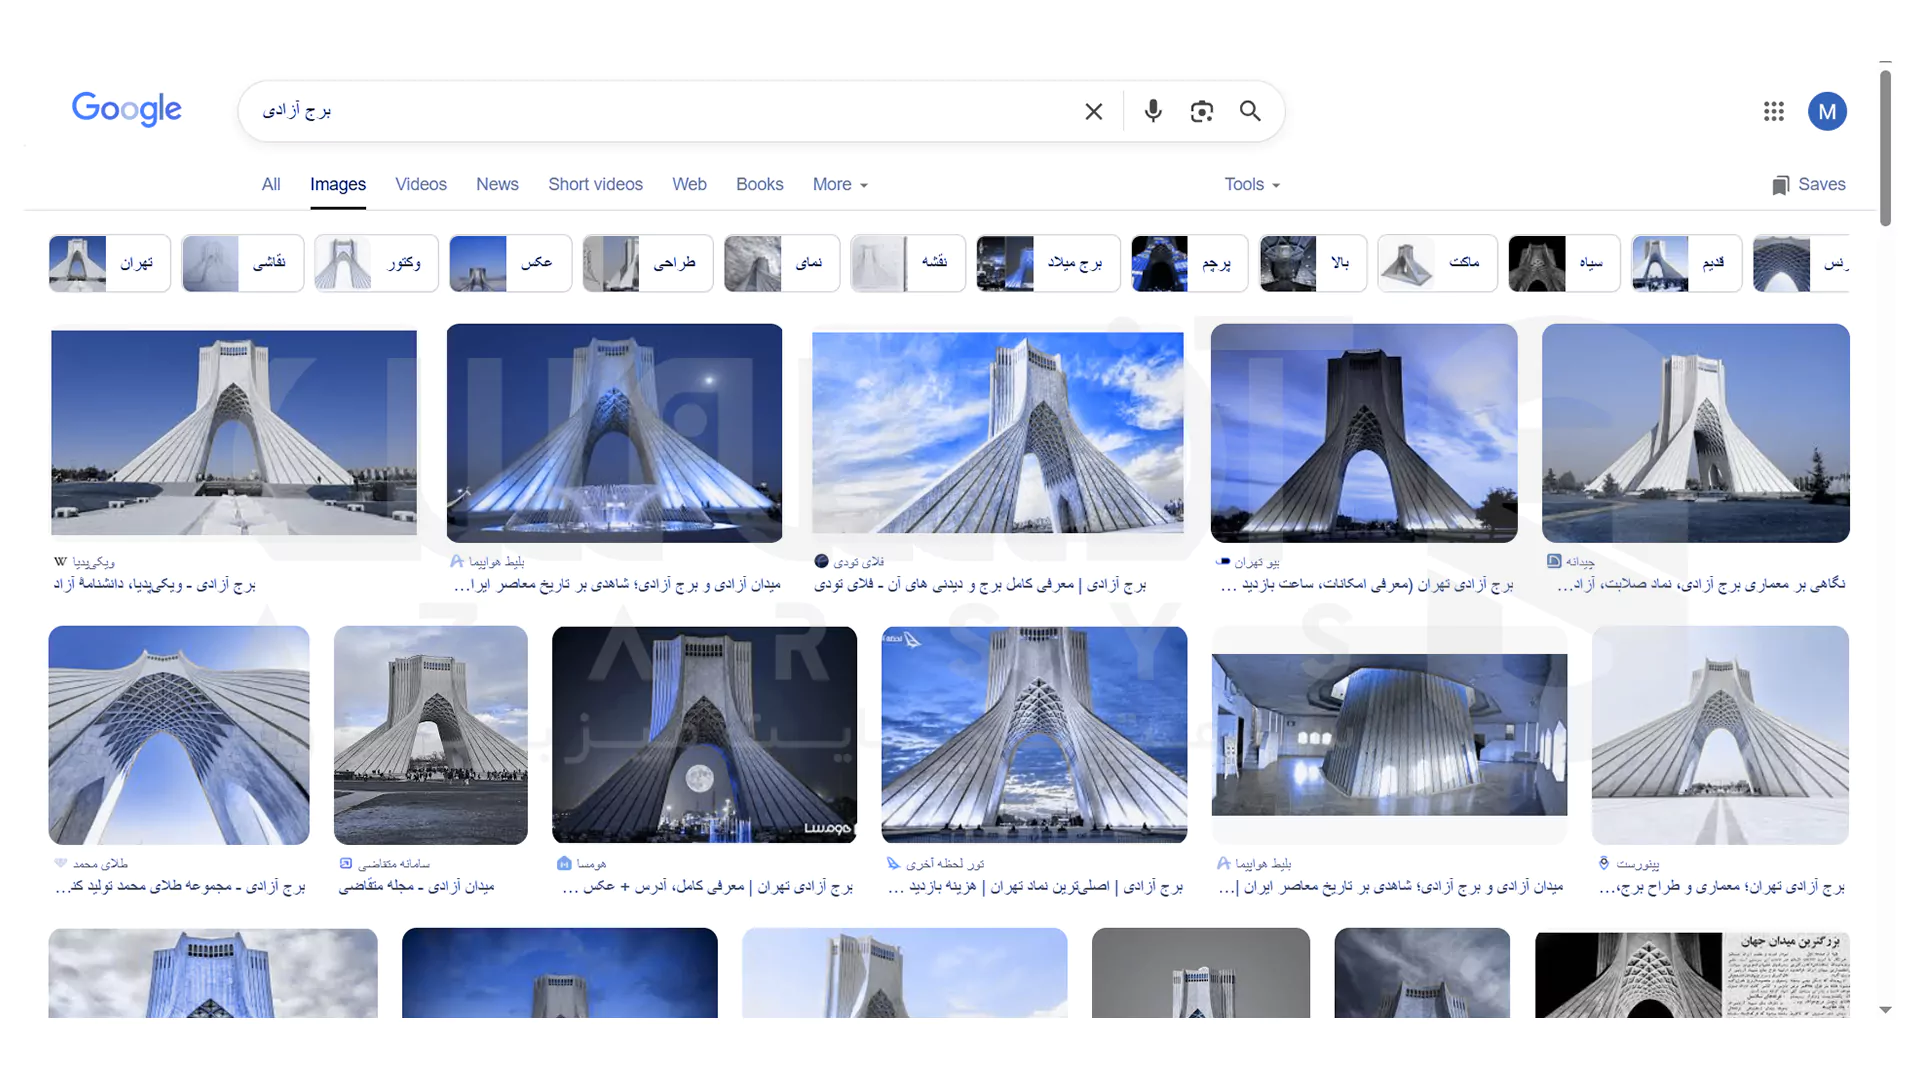Click the Google logo
This screenshot has height=1080, width=1920.
pos(127,109)
